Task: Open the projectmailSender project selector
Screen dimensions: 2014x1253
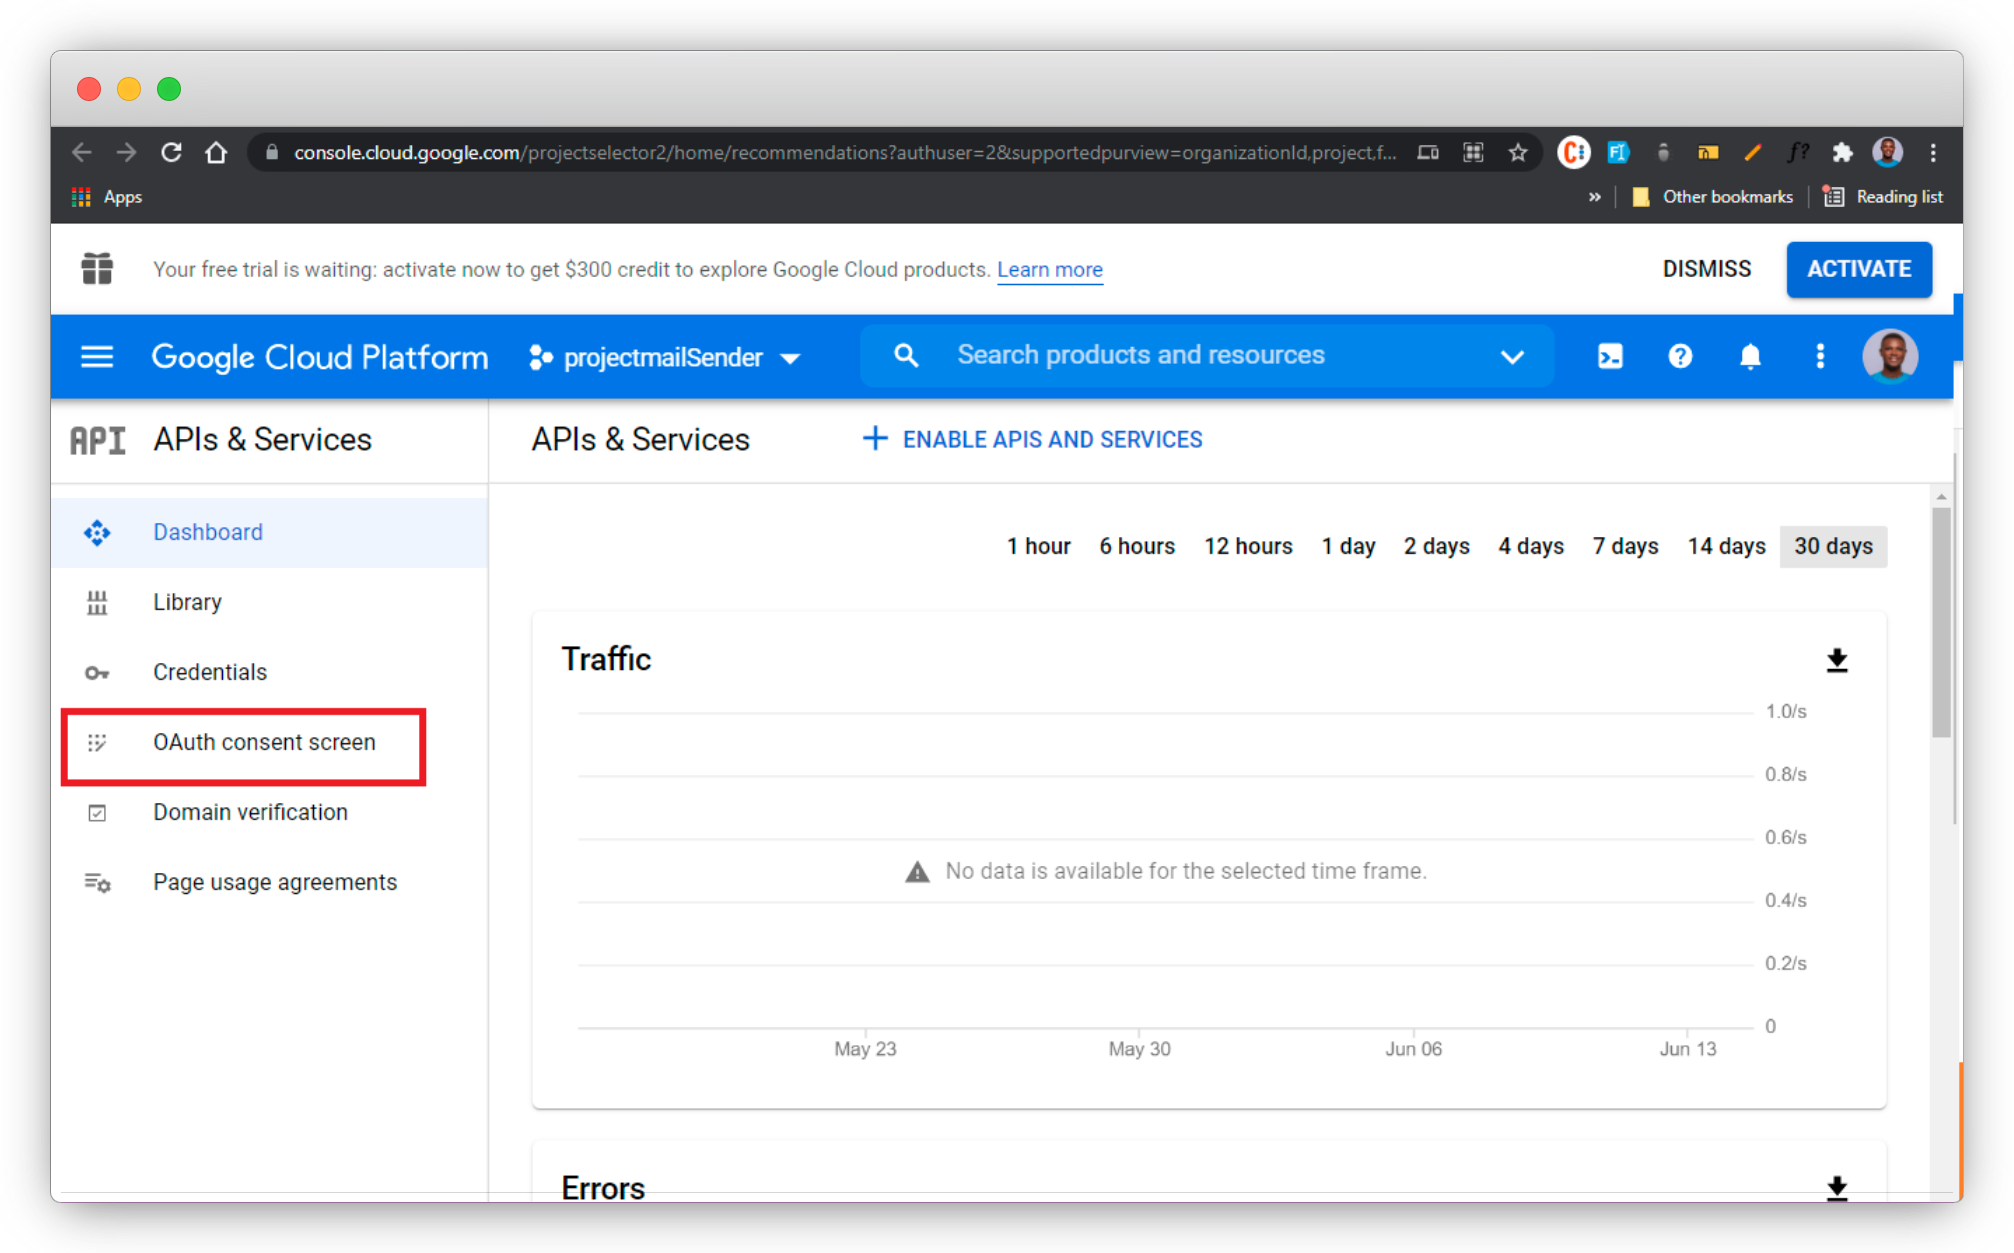Action: click(665, 357)
